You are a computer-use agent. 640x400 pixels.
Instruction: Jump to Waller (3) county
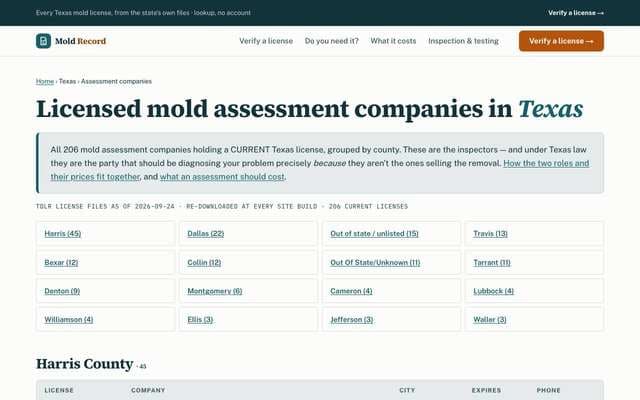tap(490, 320)
